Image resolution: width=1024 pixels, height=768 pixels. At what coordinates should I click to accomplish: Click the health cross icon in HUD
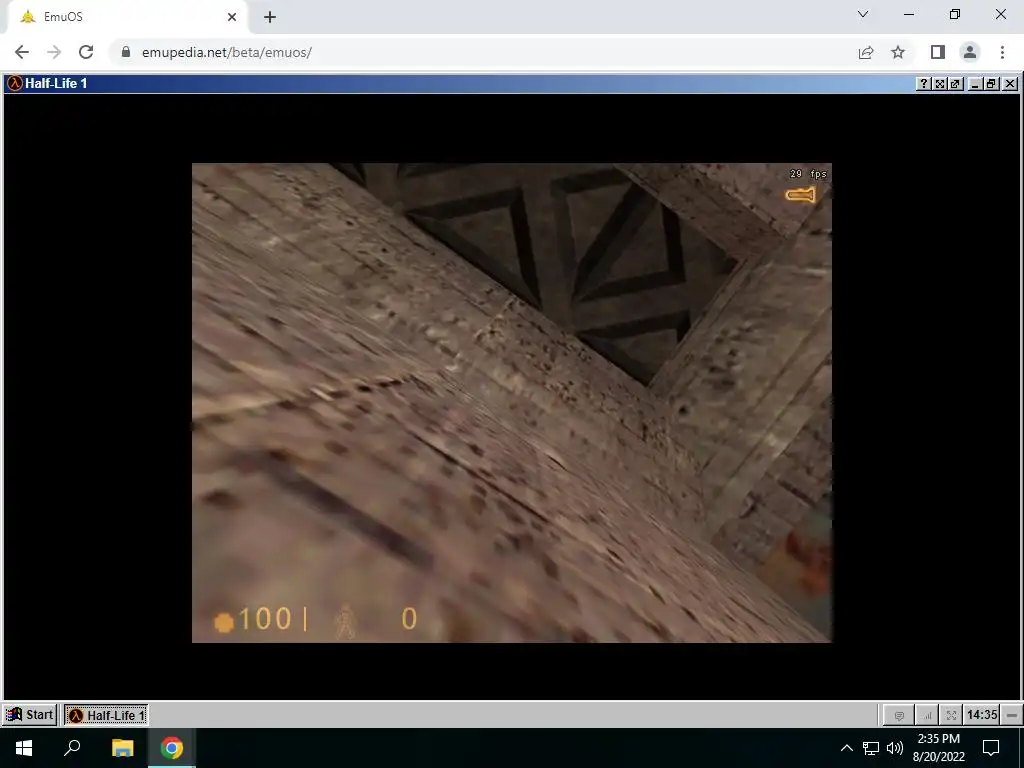coord(223,622)
